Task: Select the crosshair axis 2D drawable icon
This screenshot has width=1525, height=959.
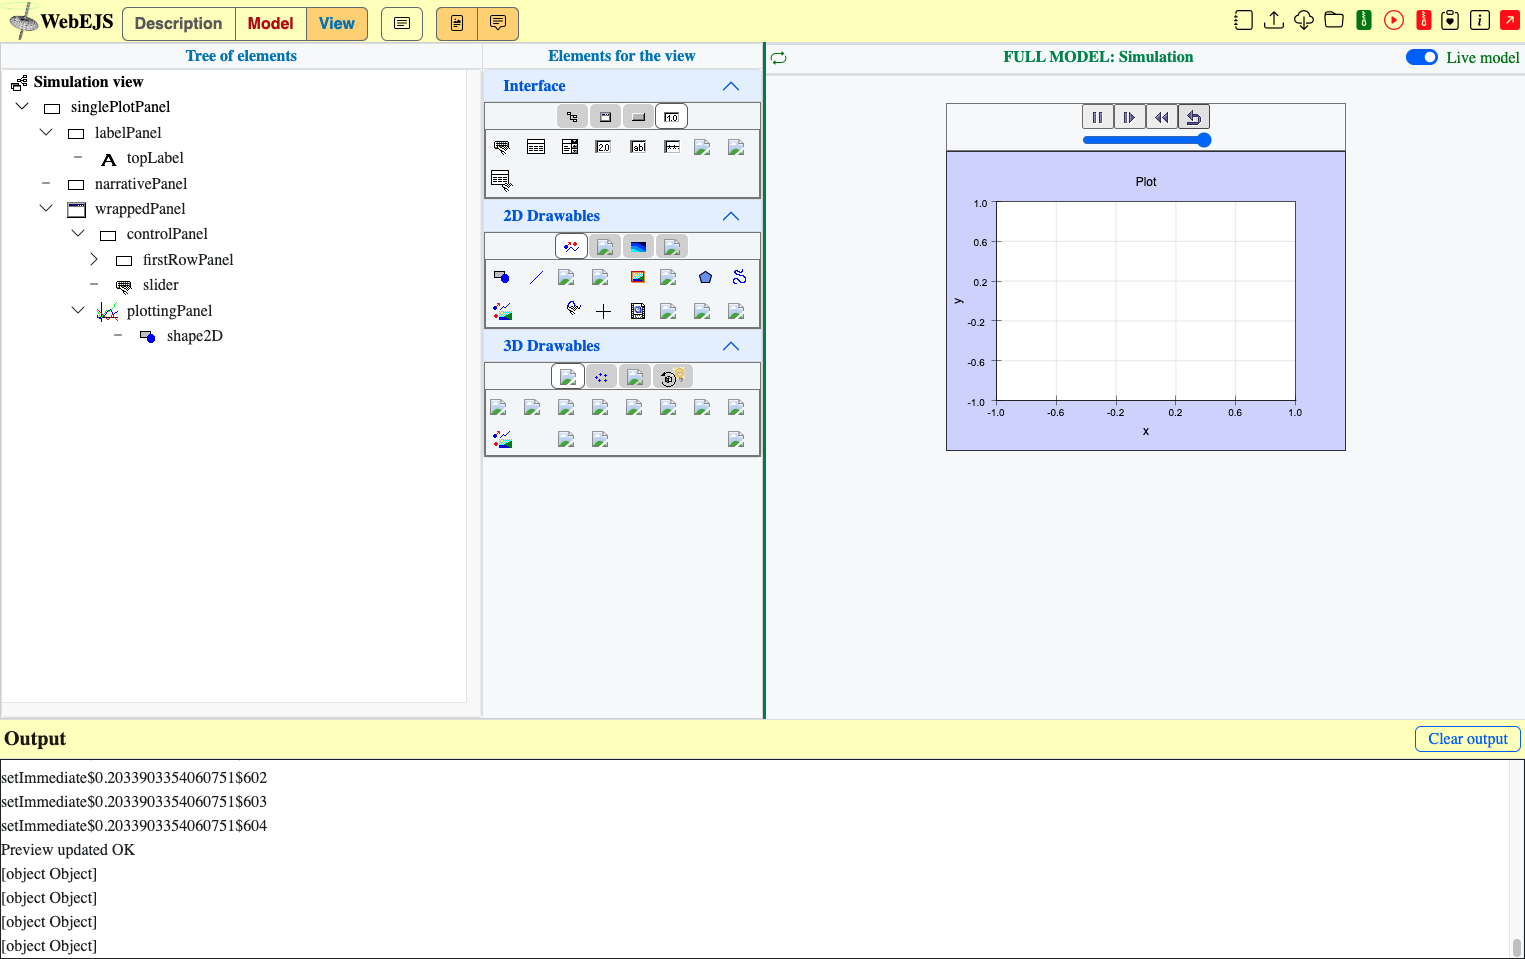Action: (x=603, y=311)
